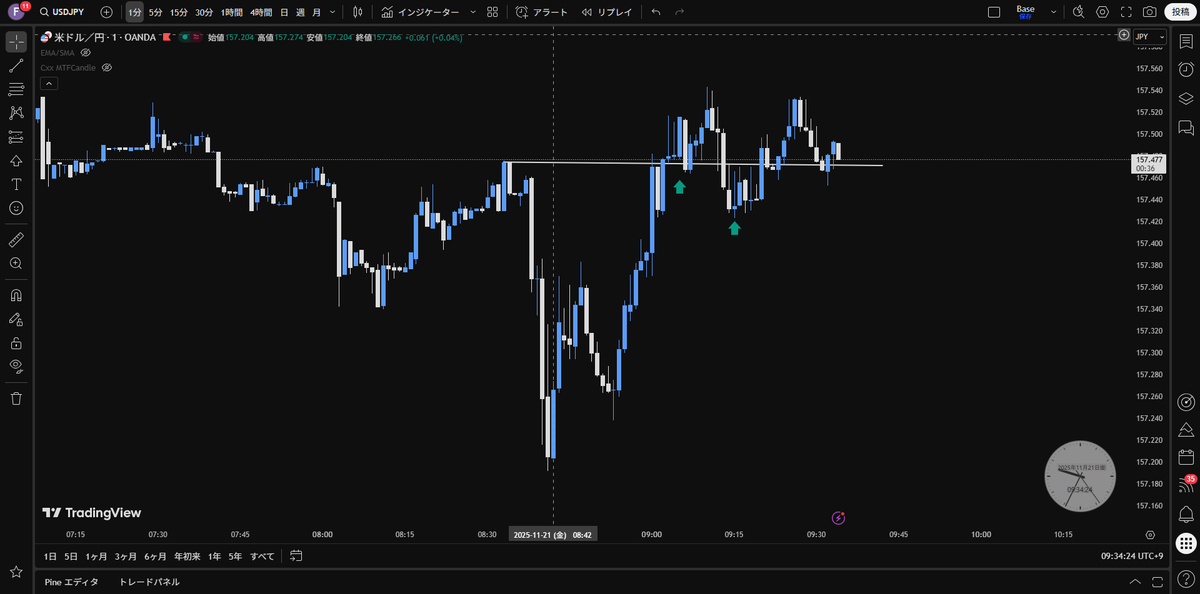The height and width of the screenshot is (594, 1200).
Task: Select the 4時間 timeframe
Action: click(262, 12)
